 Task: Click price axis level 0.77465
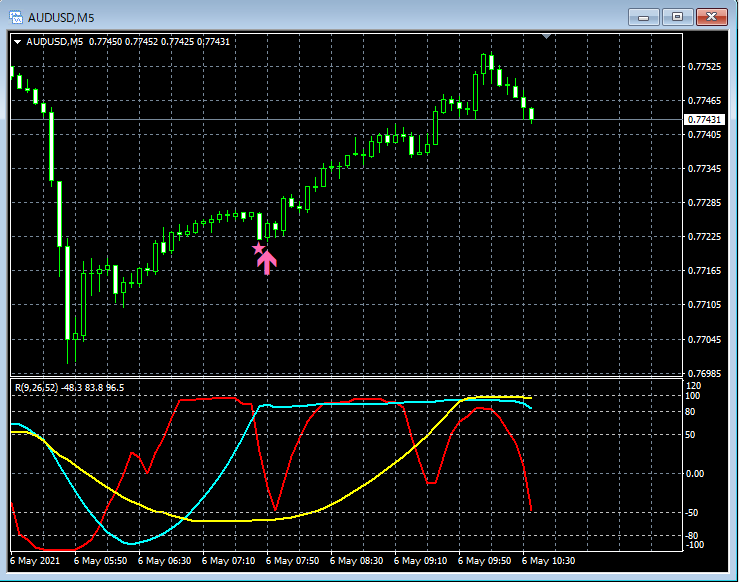(x=704, y=101)
